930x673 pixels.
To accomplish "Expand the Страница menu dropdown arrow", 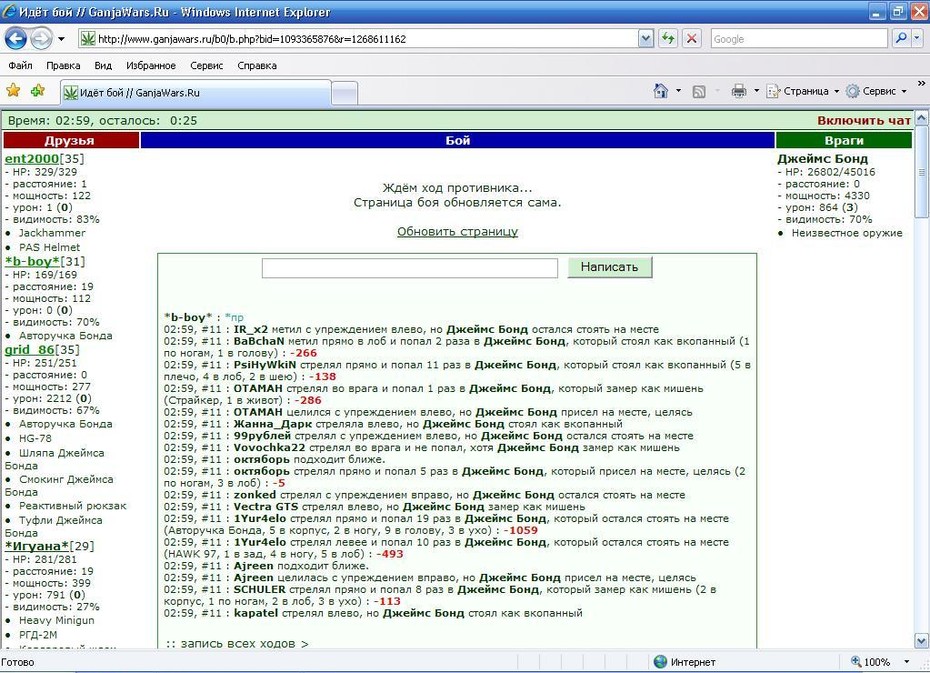I will pyautogui.click(x=836, y=91).
